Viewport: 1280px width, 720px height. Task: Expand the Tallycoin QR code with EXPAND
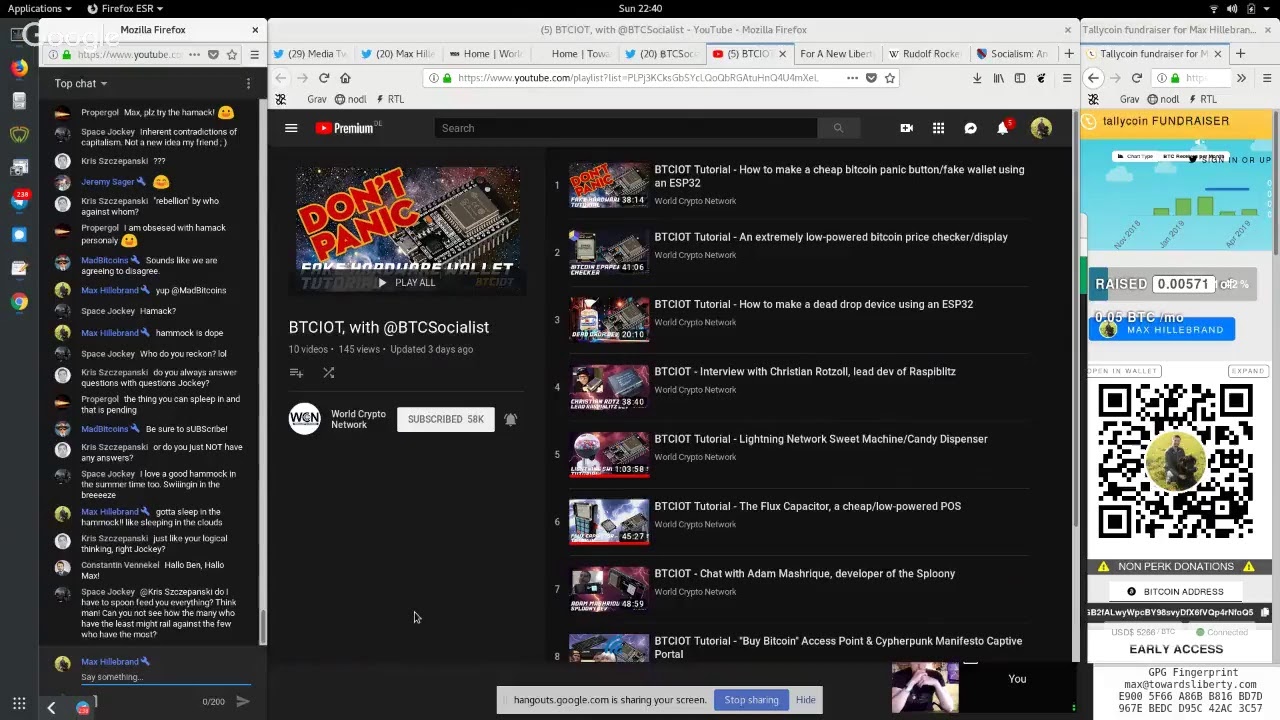click(1247, 371)
